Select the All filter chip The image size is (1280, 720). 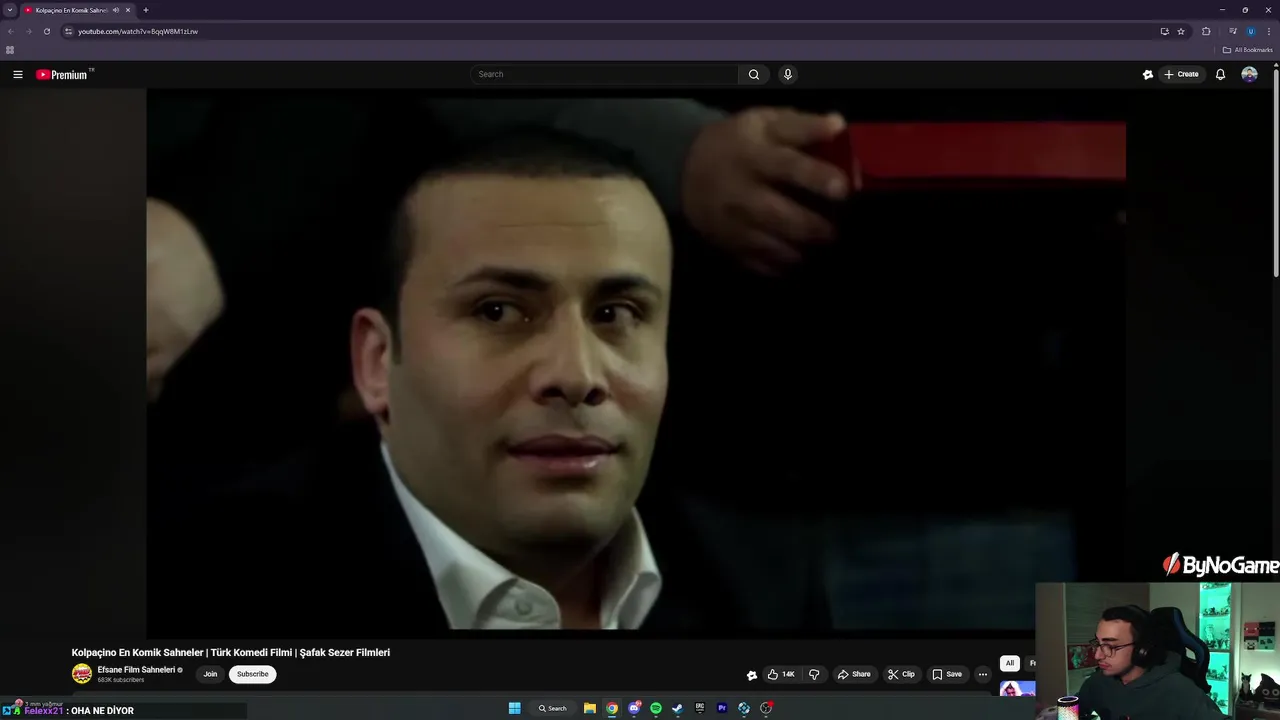tap(1009, 663)
